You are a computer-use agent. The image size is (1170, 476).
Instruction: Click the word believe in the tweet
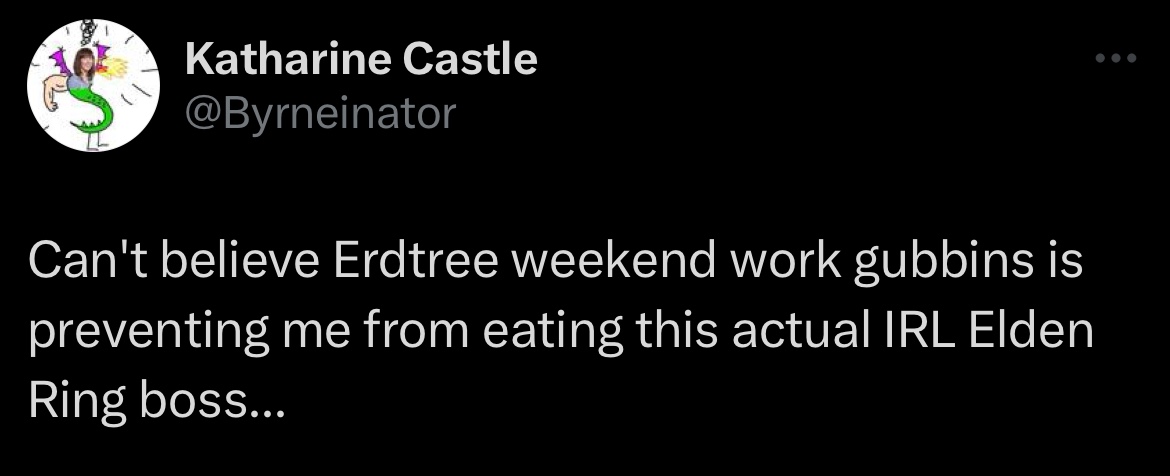240,261
